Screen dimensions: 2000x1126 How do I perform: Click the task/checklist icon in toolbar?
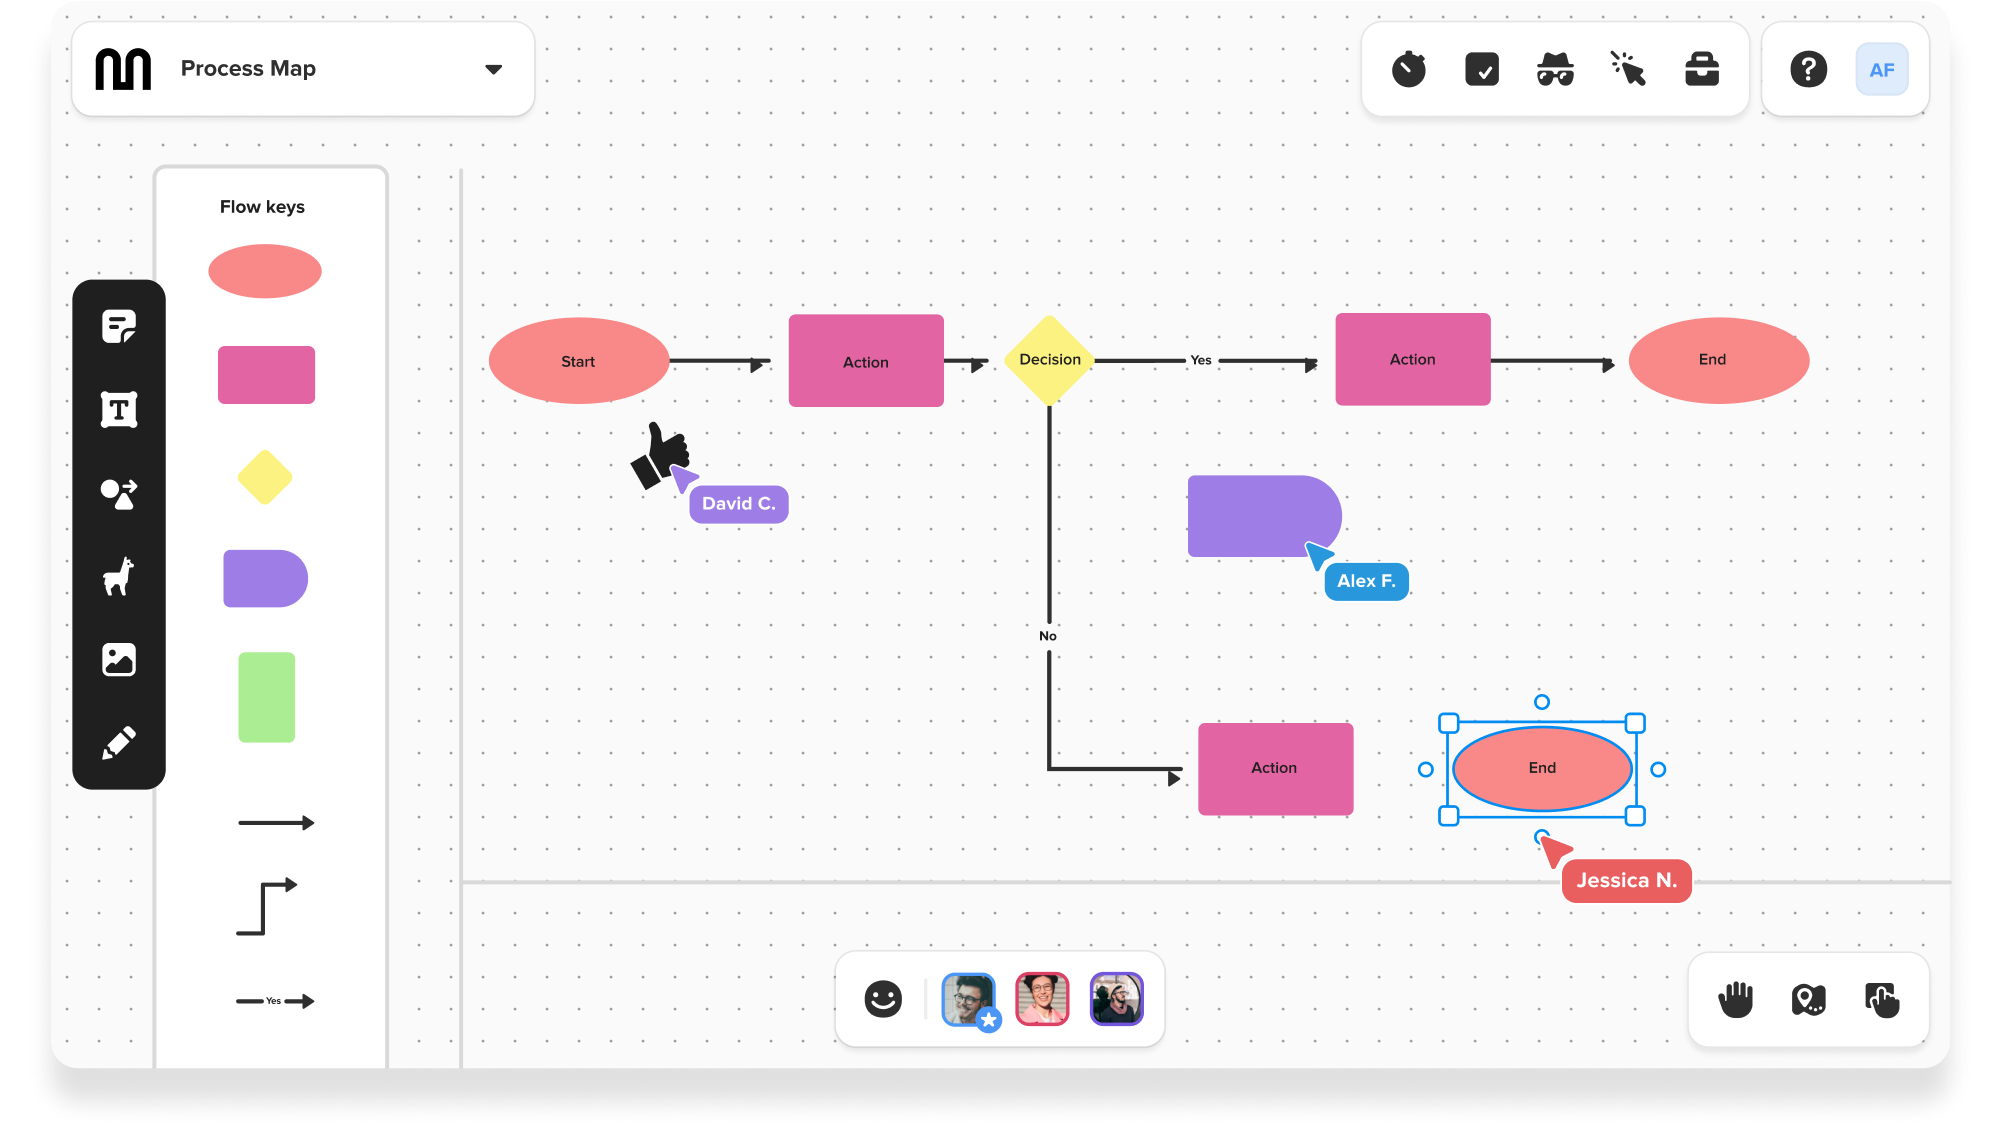tap(1482, 69)
